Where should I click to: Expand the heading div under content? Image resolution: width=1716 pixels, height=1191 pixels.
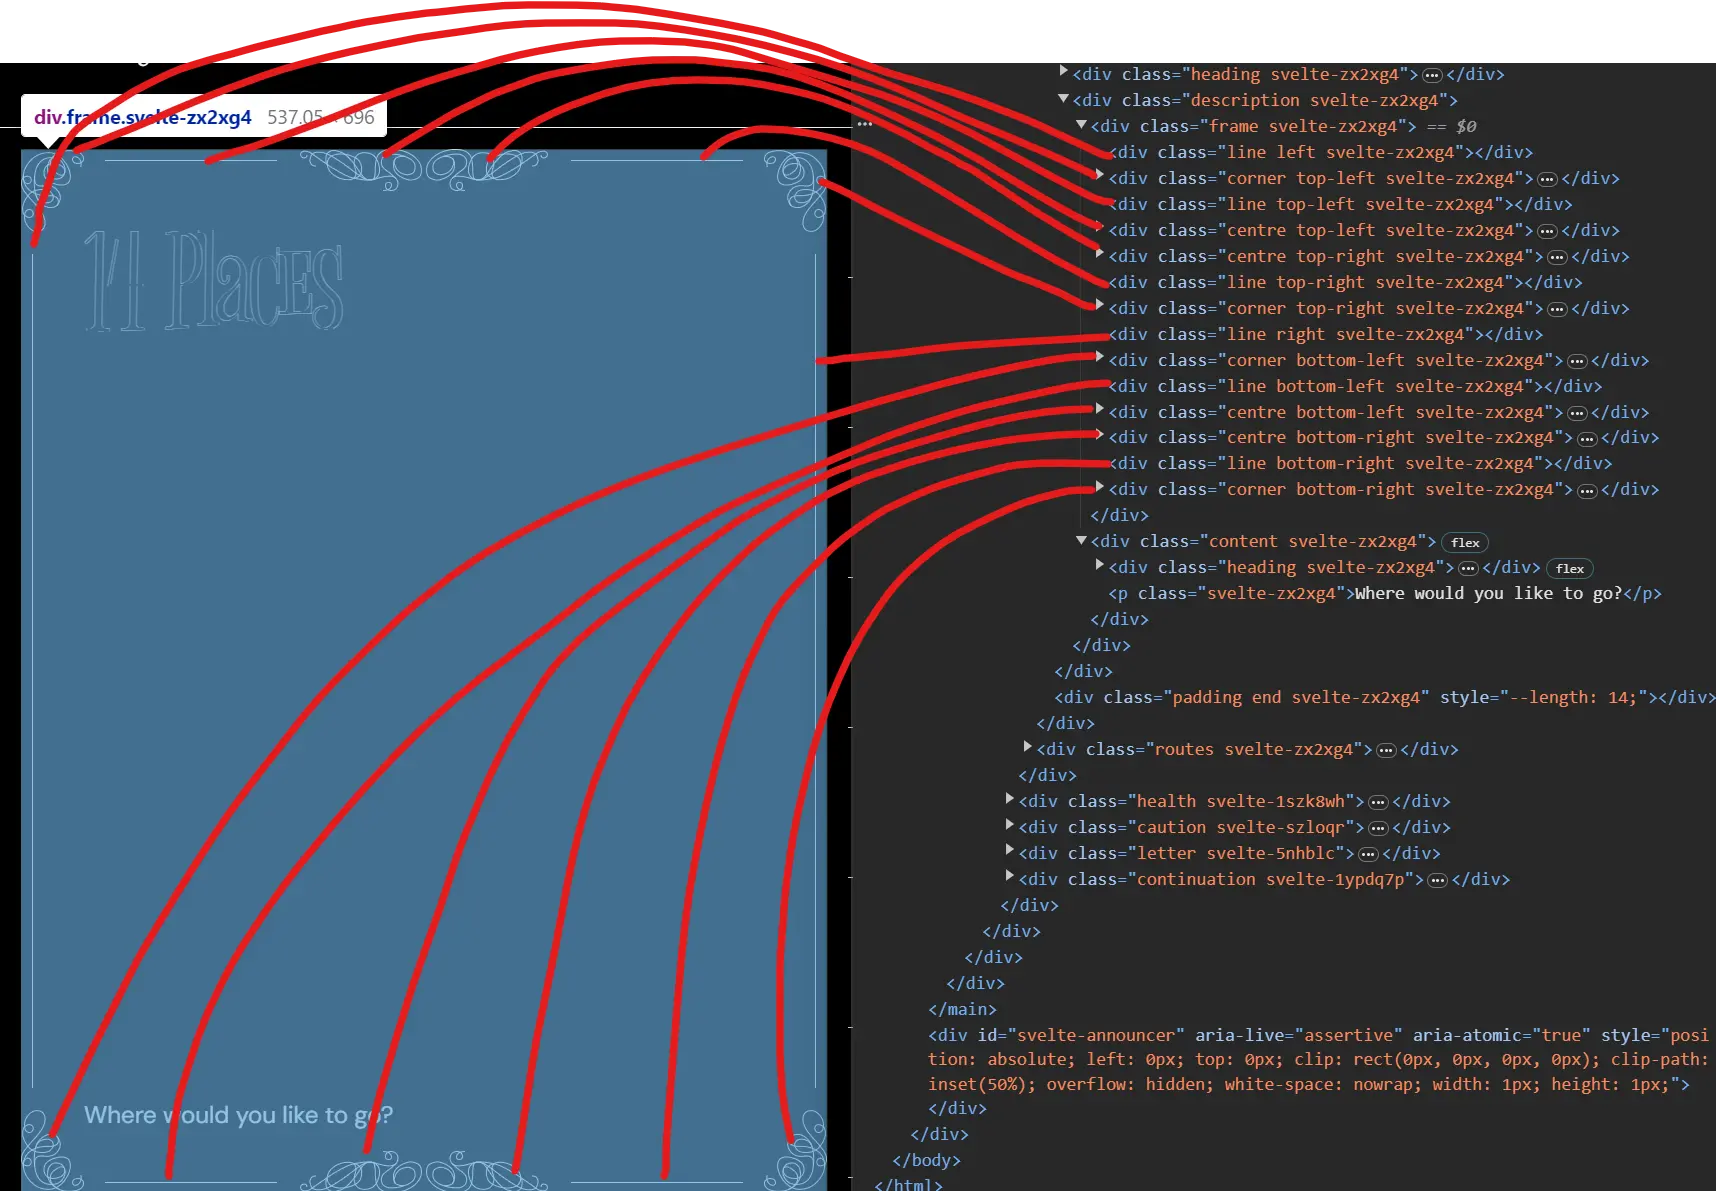(1100, 565)
